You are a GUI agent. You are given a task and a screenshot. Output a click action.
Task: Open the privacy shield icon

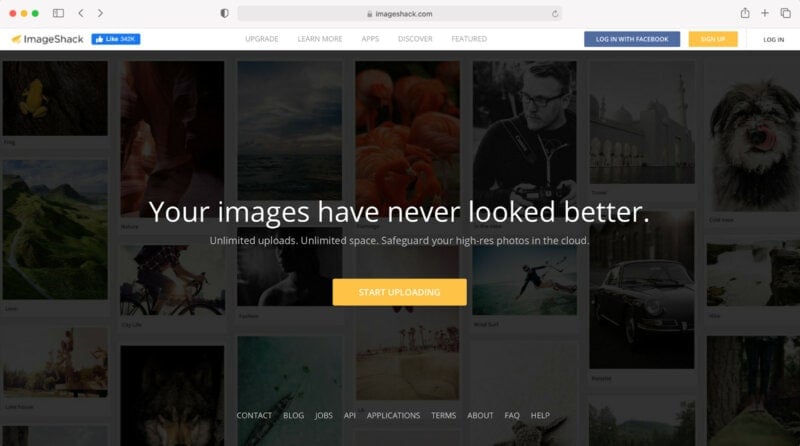(x=224, y=13)
